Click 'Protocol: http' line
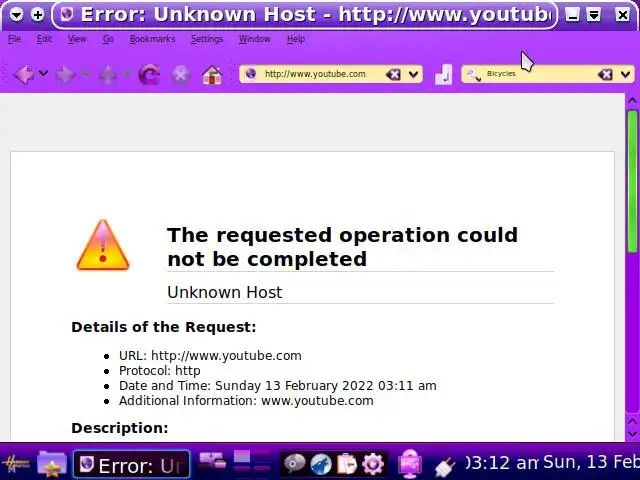This screenshot has width=640, height=480. [160, 371]
